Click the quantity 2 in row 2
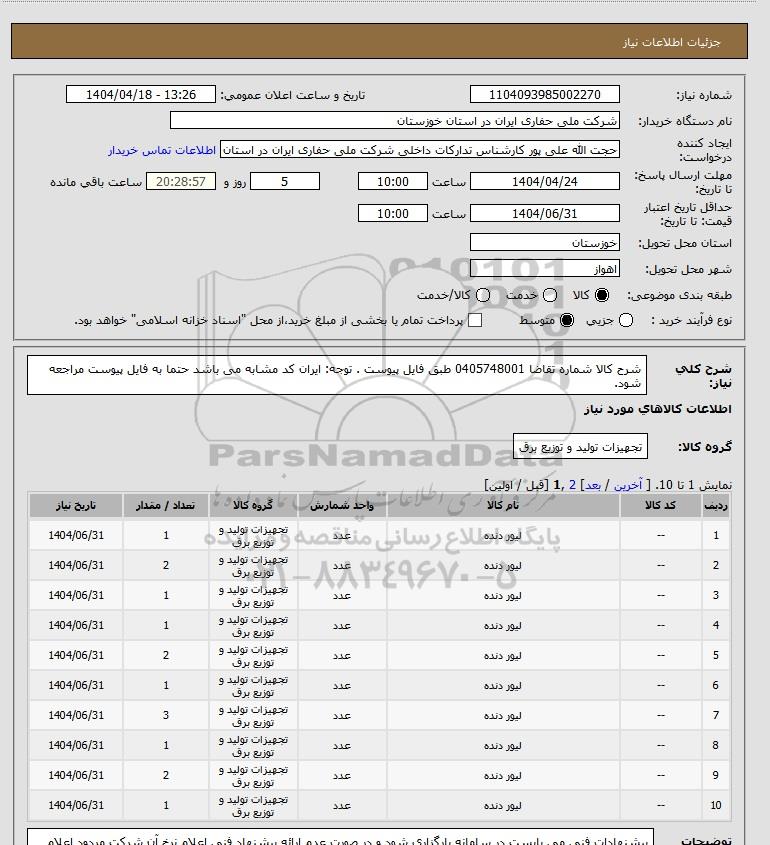 coord(166,565)
